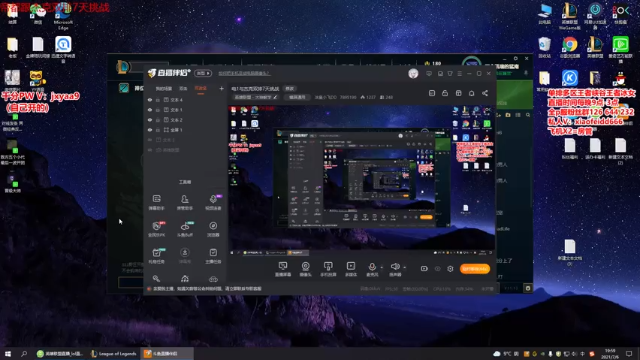Open the greyed download-circle tool icon

click(185, 253)
